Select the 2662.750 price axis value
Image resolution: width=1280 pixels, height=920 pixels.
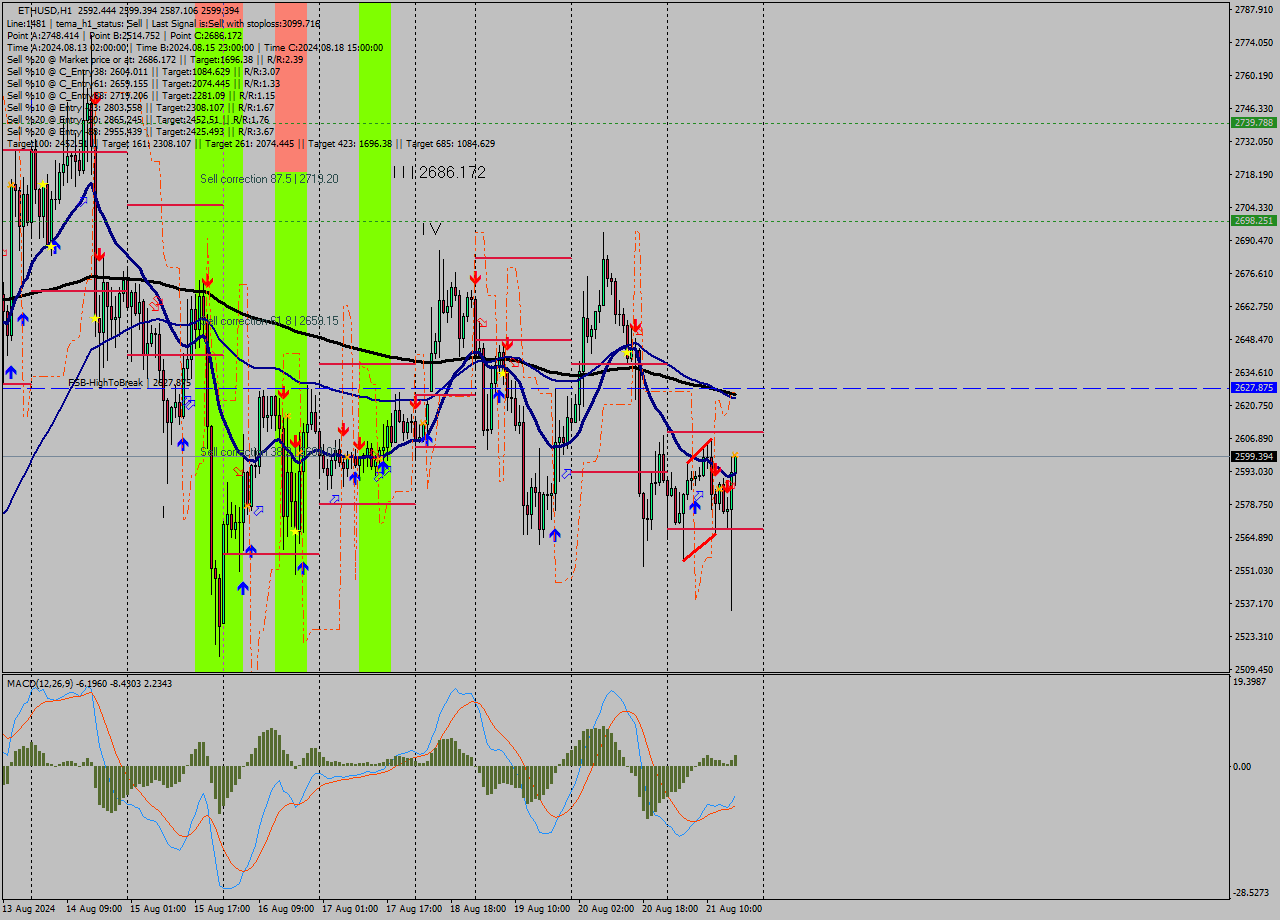point(1254,306)
